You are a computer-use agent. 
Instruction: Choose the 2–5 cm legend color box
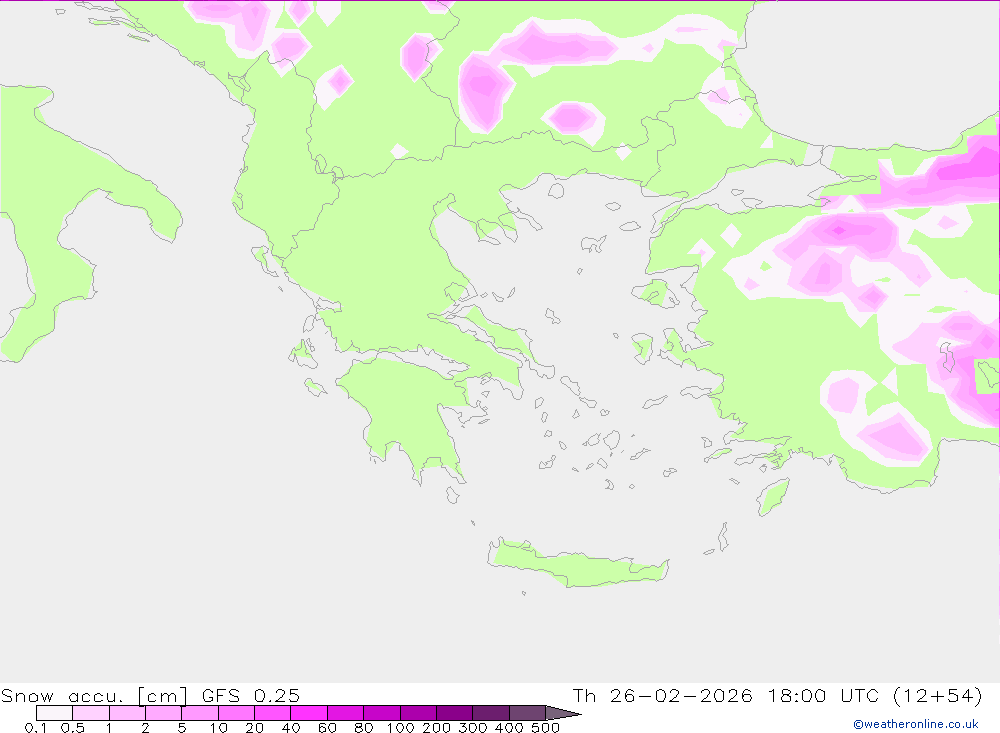click(163, 713)
